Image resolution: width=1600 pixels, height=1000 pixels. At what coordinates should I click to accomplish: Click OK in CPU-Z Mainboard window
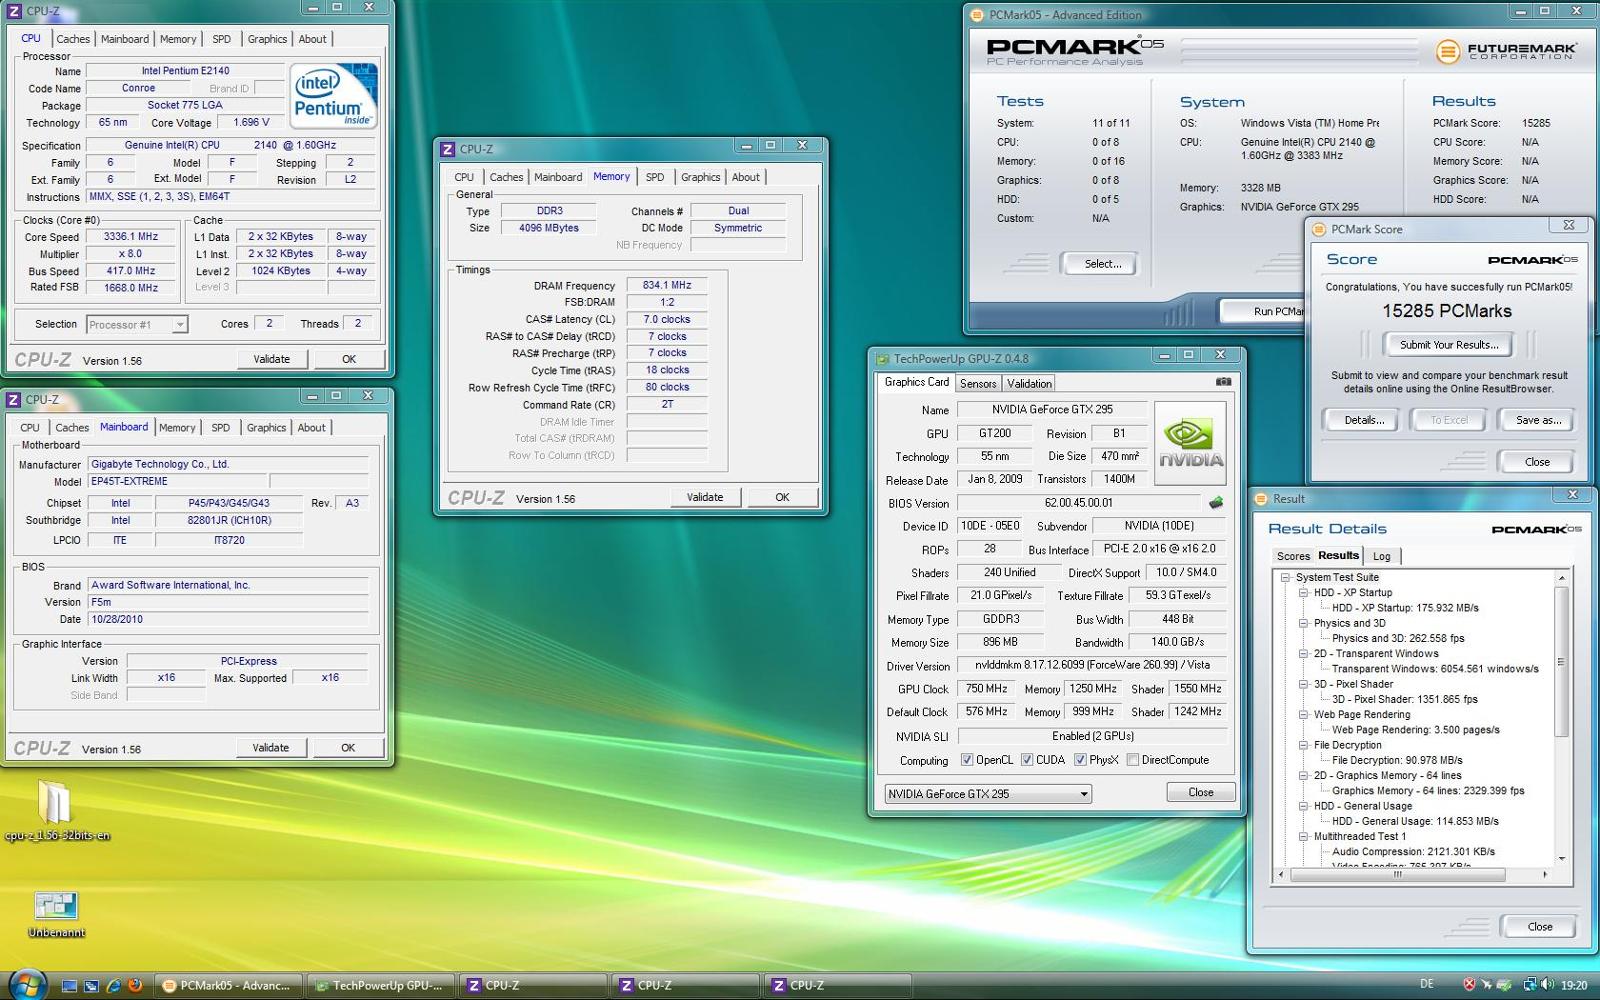(x=348, y=747)
